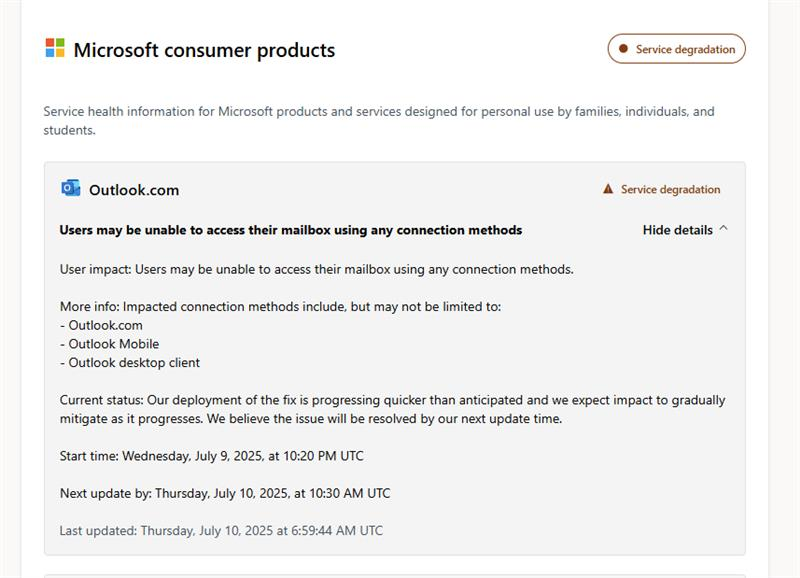This screenshot has width=800, height=578.
Task: Click the Start time line
Action: [x=211, y=456]
